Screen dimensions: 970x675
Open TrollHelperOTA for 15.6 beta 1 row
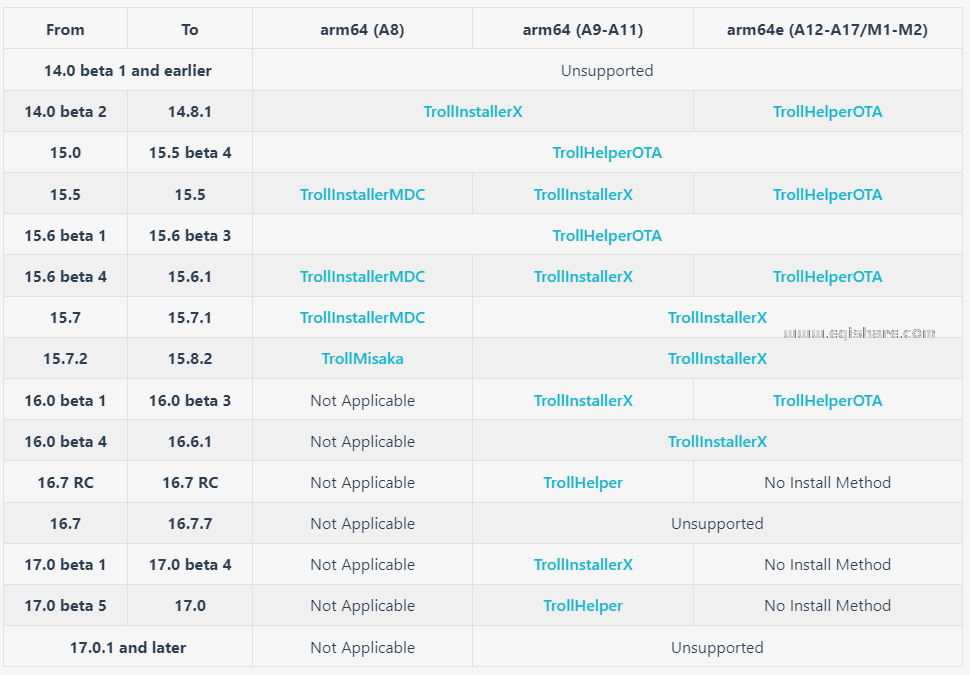[607, 236]
